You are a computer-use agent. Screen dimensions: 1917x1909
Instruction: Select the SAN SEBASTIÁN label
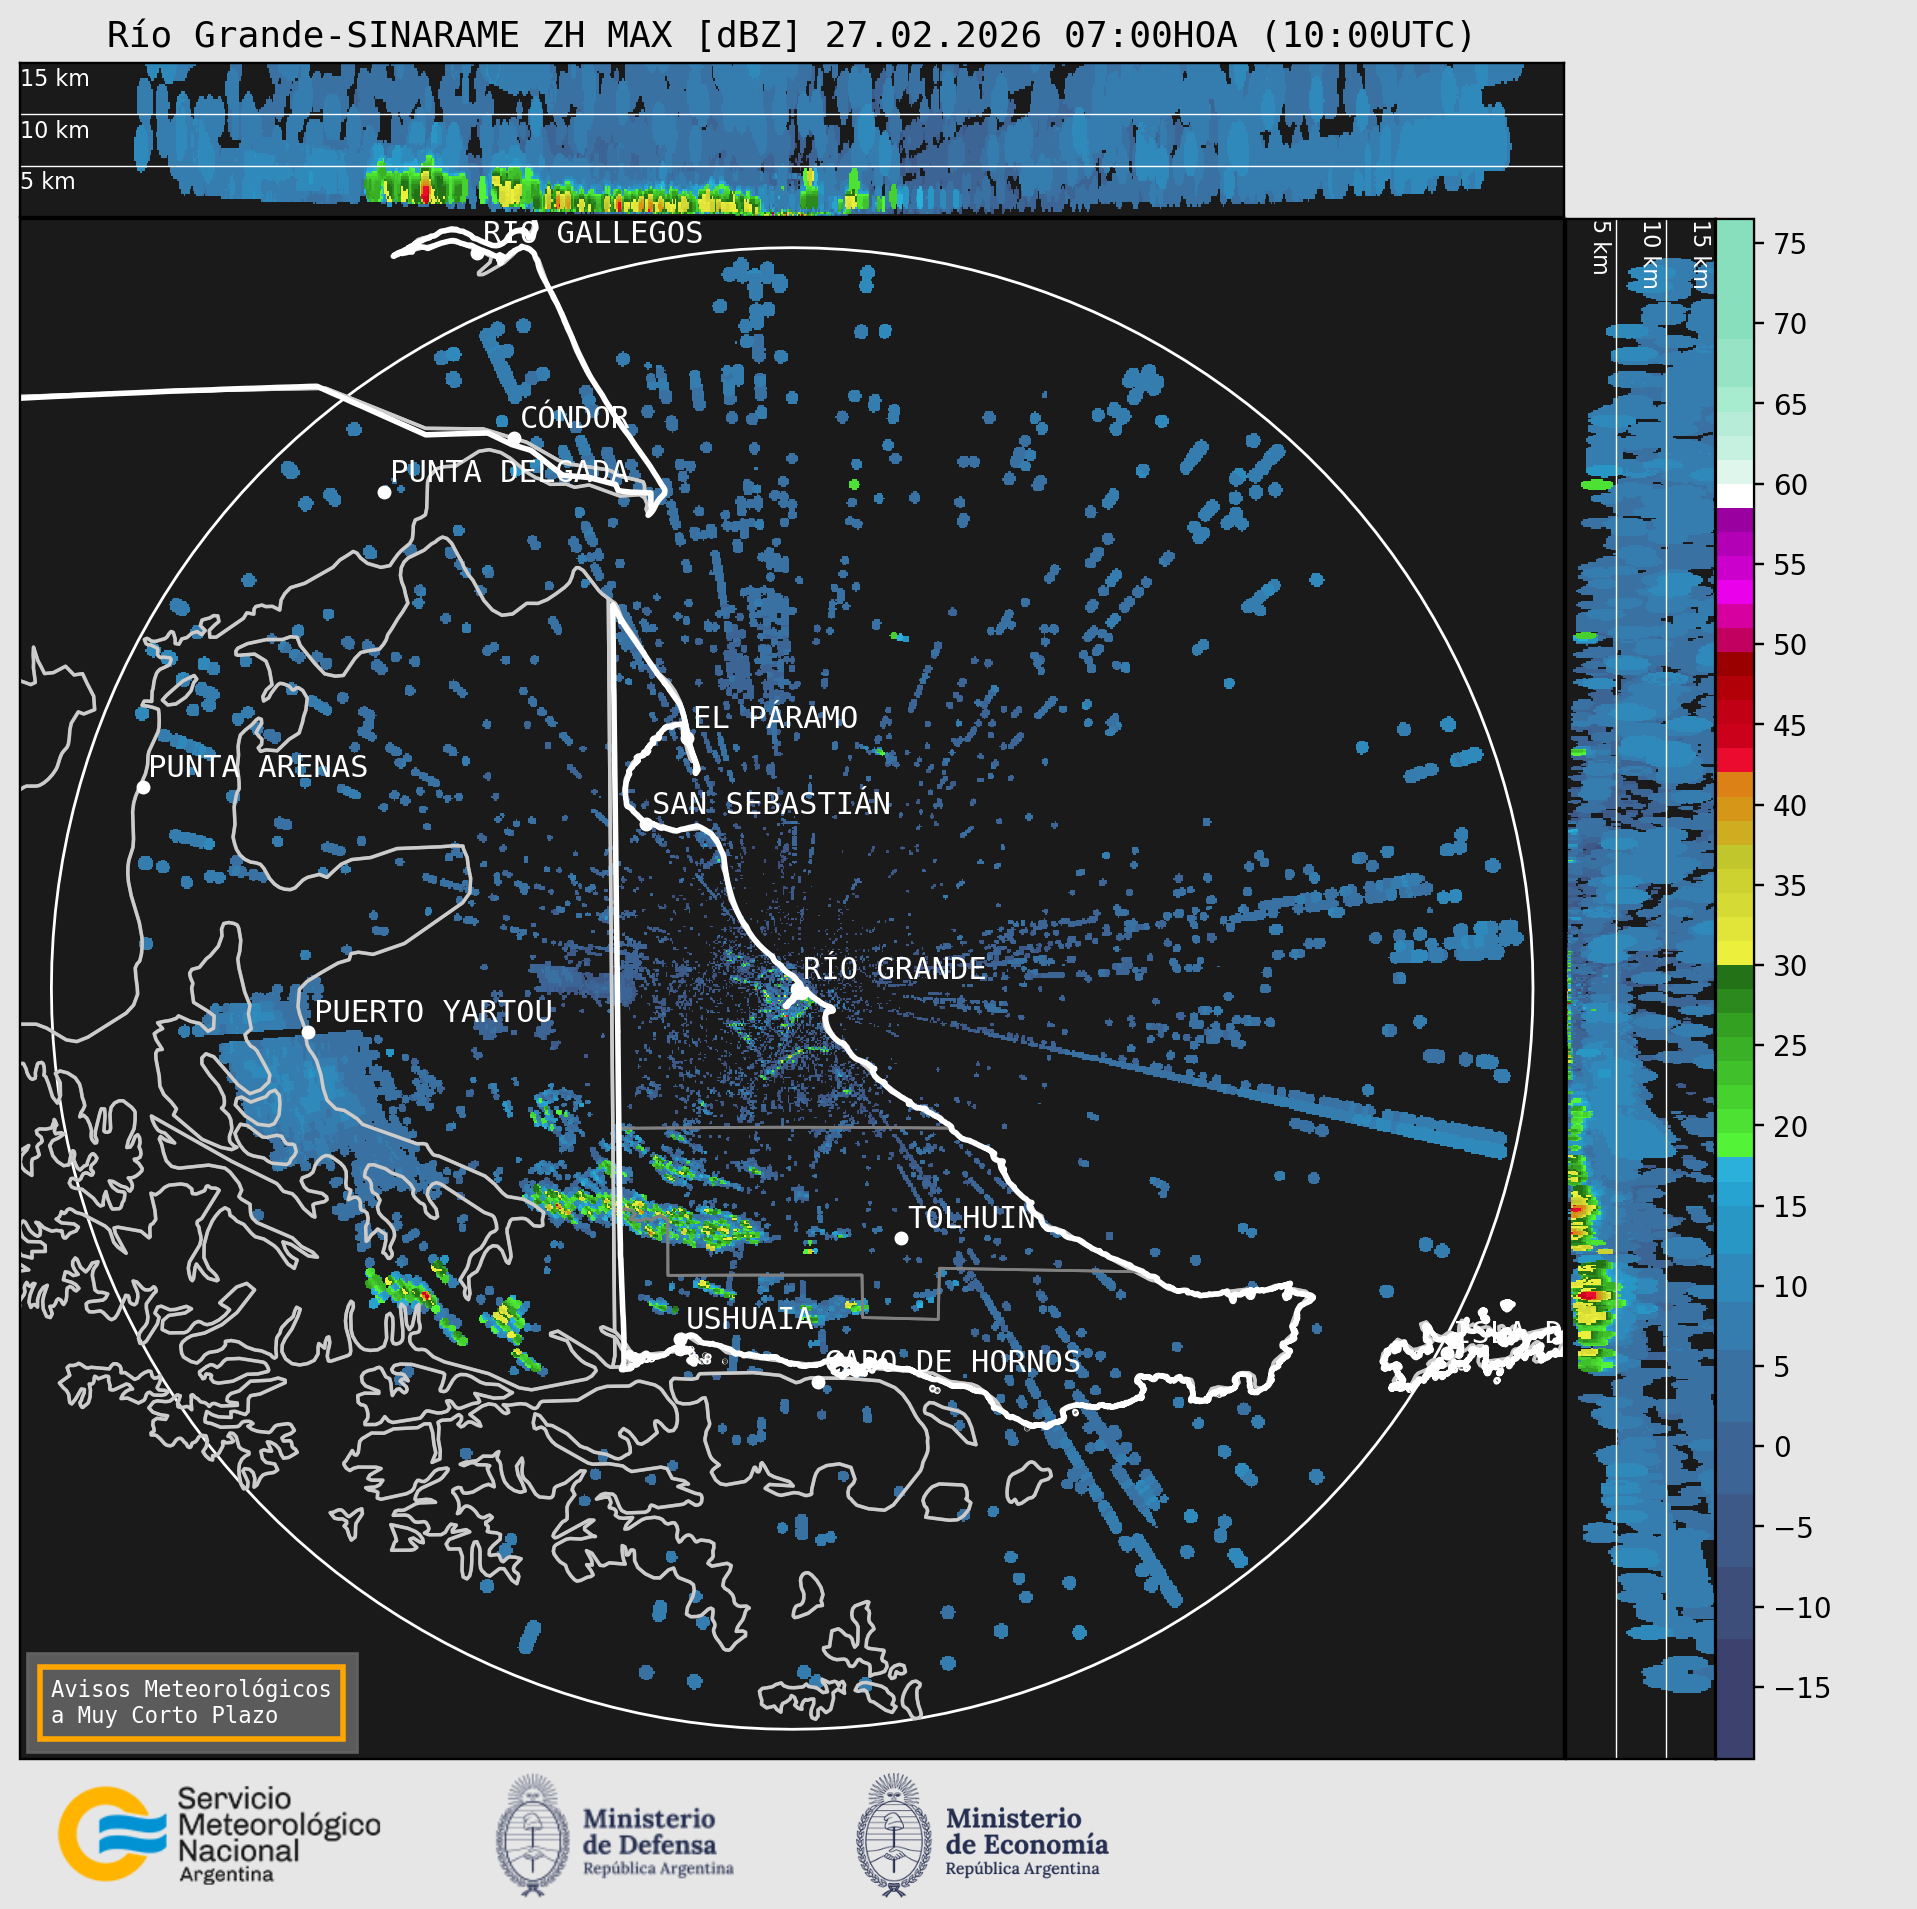(771, 803)
